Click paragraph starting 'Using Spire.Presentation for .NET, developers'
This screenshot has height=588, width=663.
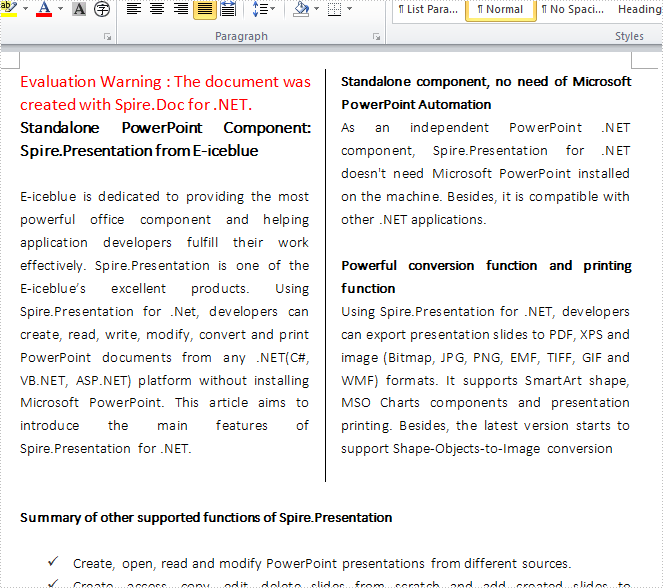pos(485,380)
